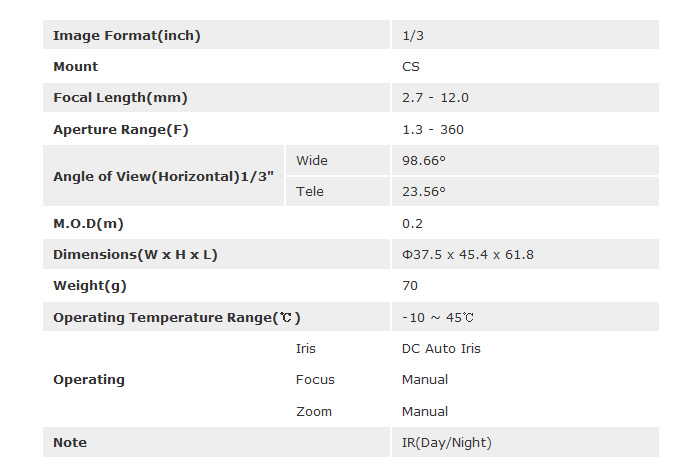Click the Image Format(inch) row label
Image resolution: width=700 pixels, height=464 pixels.
coord(127,36)
